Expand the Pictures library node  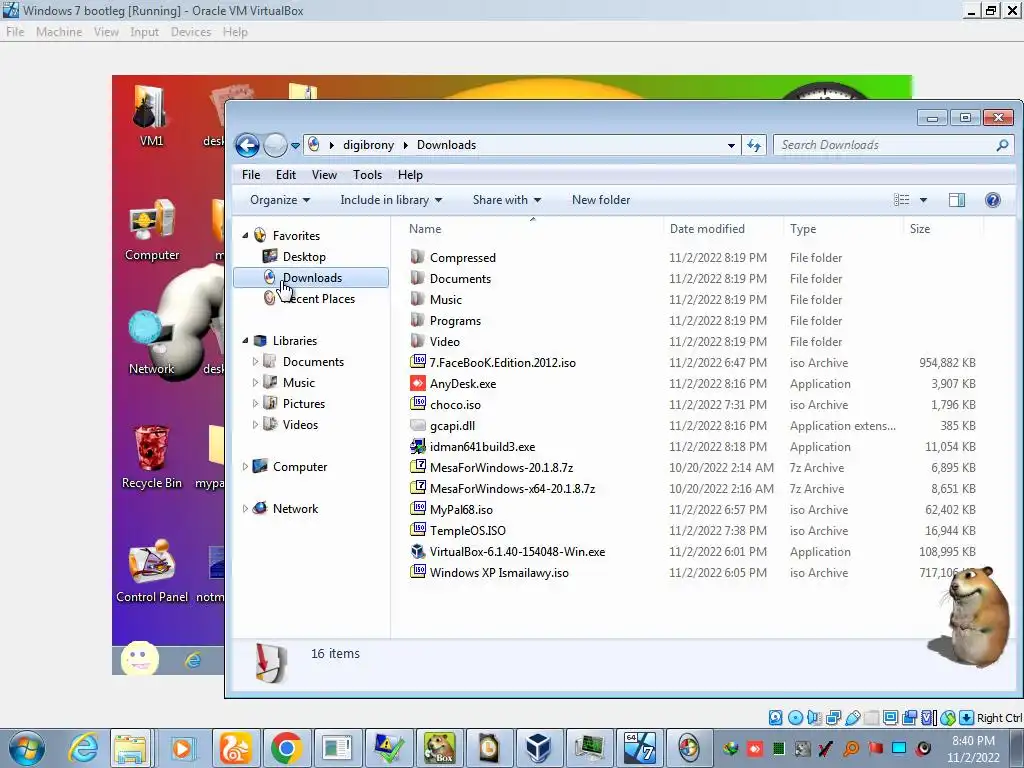point(255,404)
